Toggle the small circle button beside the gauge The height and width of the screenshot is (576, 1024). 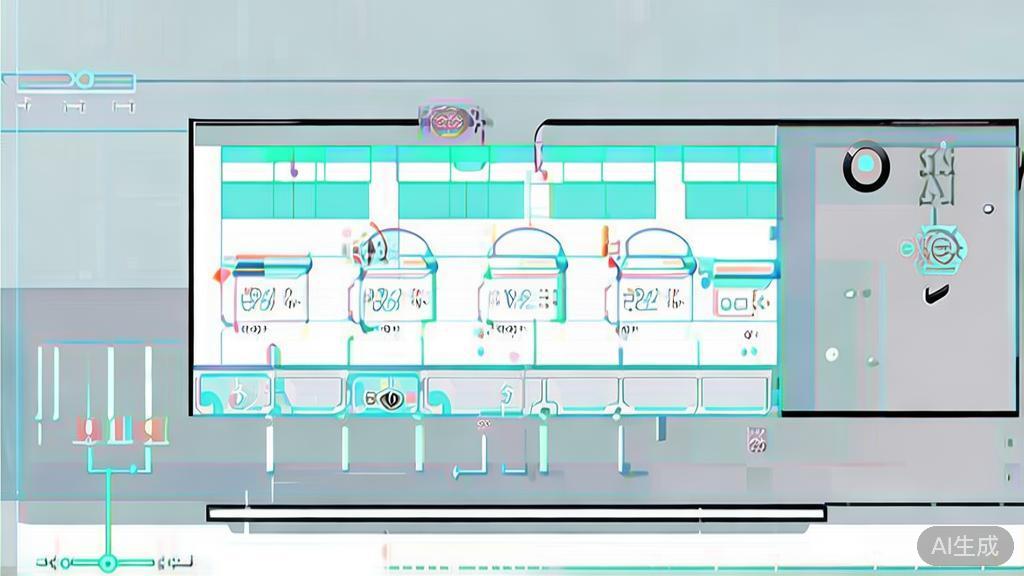(x=906, y=249)
